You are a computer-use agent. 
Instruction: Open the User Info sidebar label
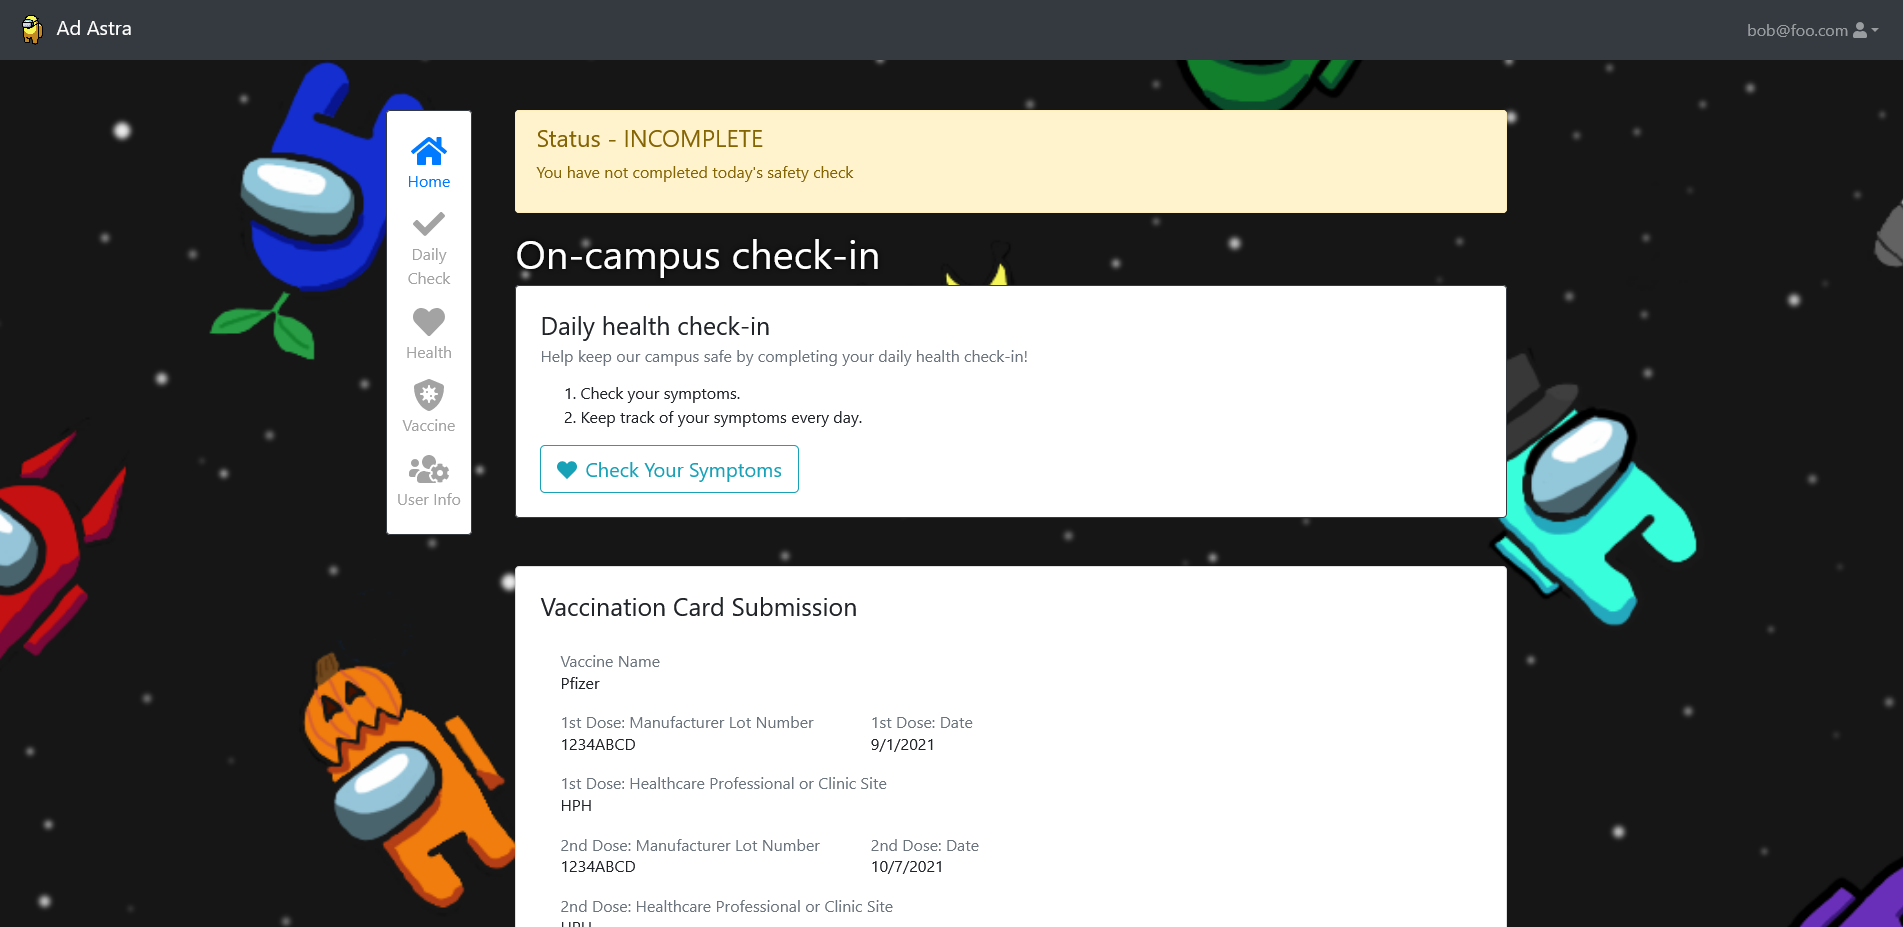pos(429,500)
